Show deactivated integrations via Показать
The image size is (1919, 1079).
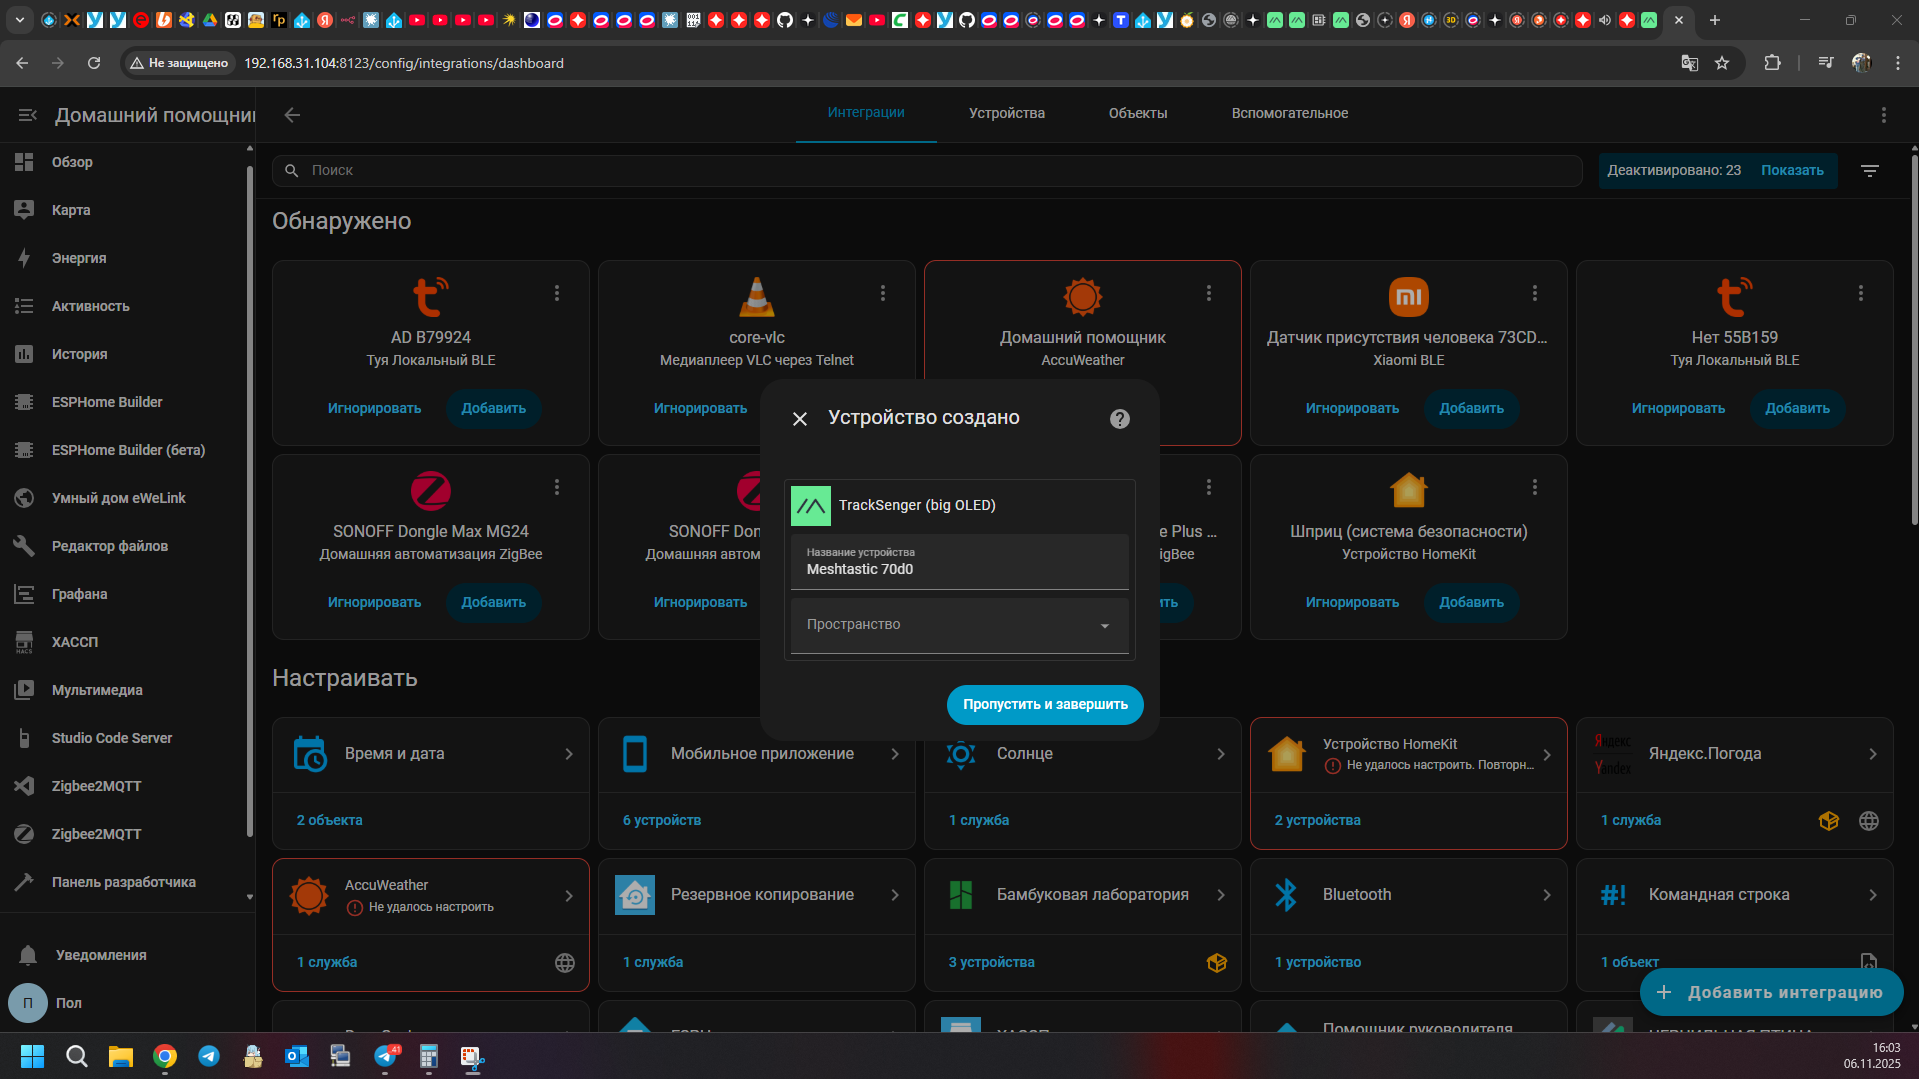click(x=1791, y=171)
